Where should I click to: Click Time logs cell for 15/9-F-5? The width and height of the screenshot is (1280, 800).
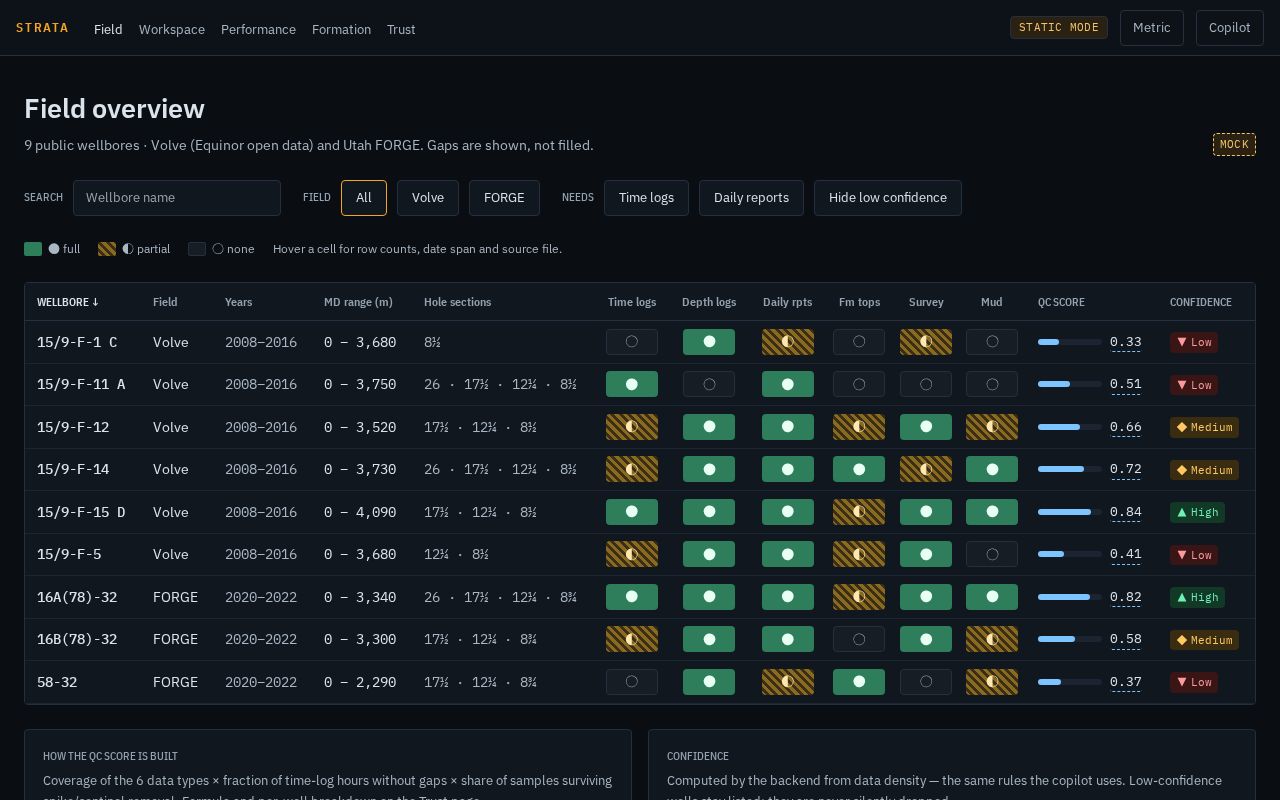click(x=632, y=554)
